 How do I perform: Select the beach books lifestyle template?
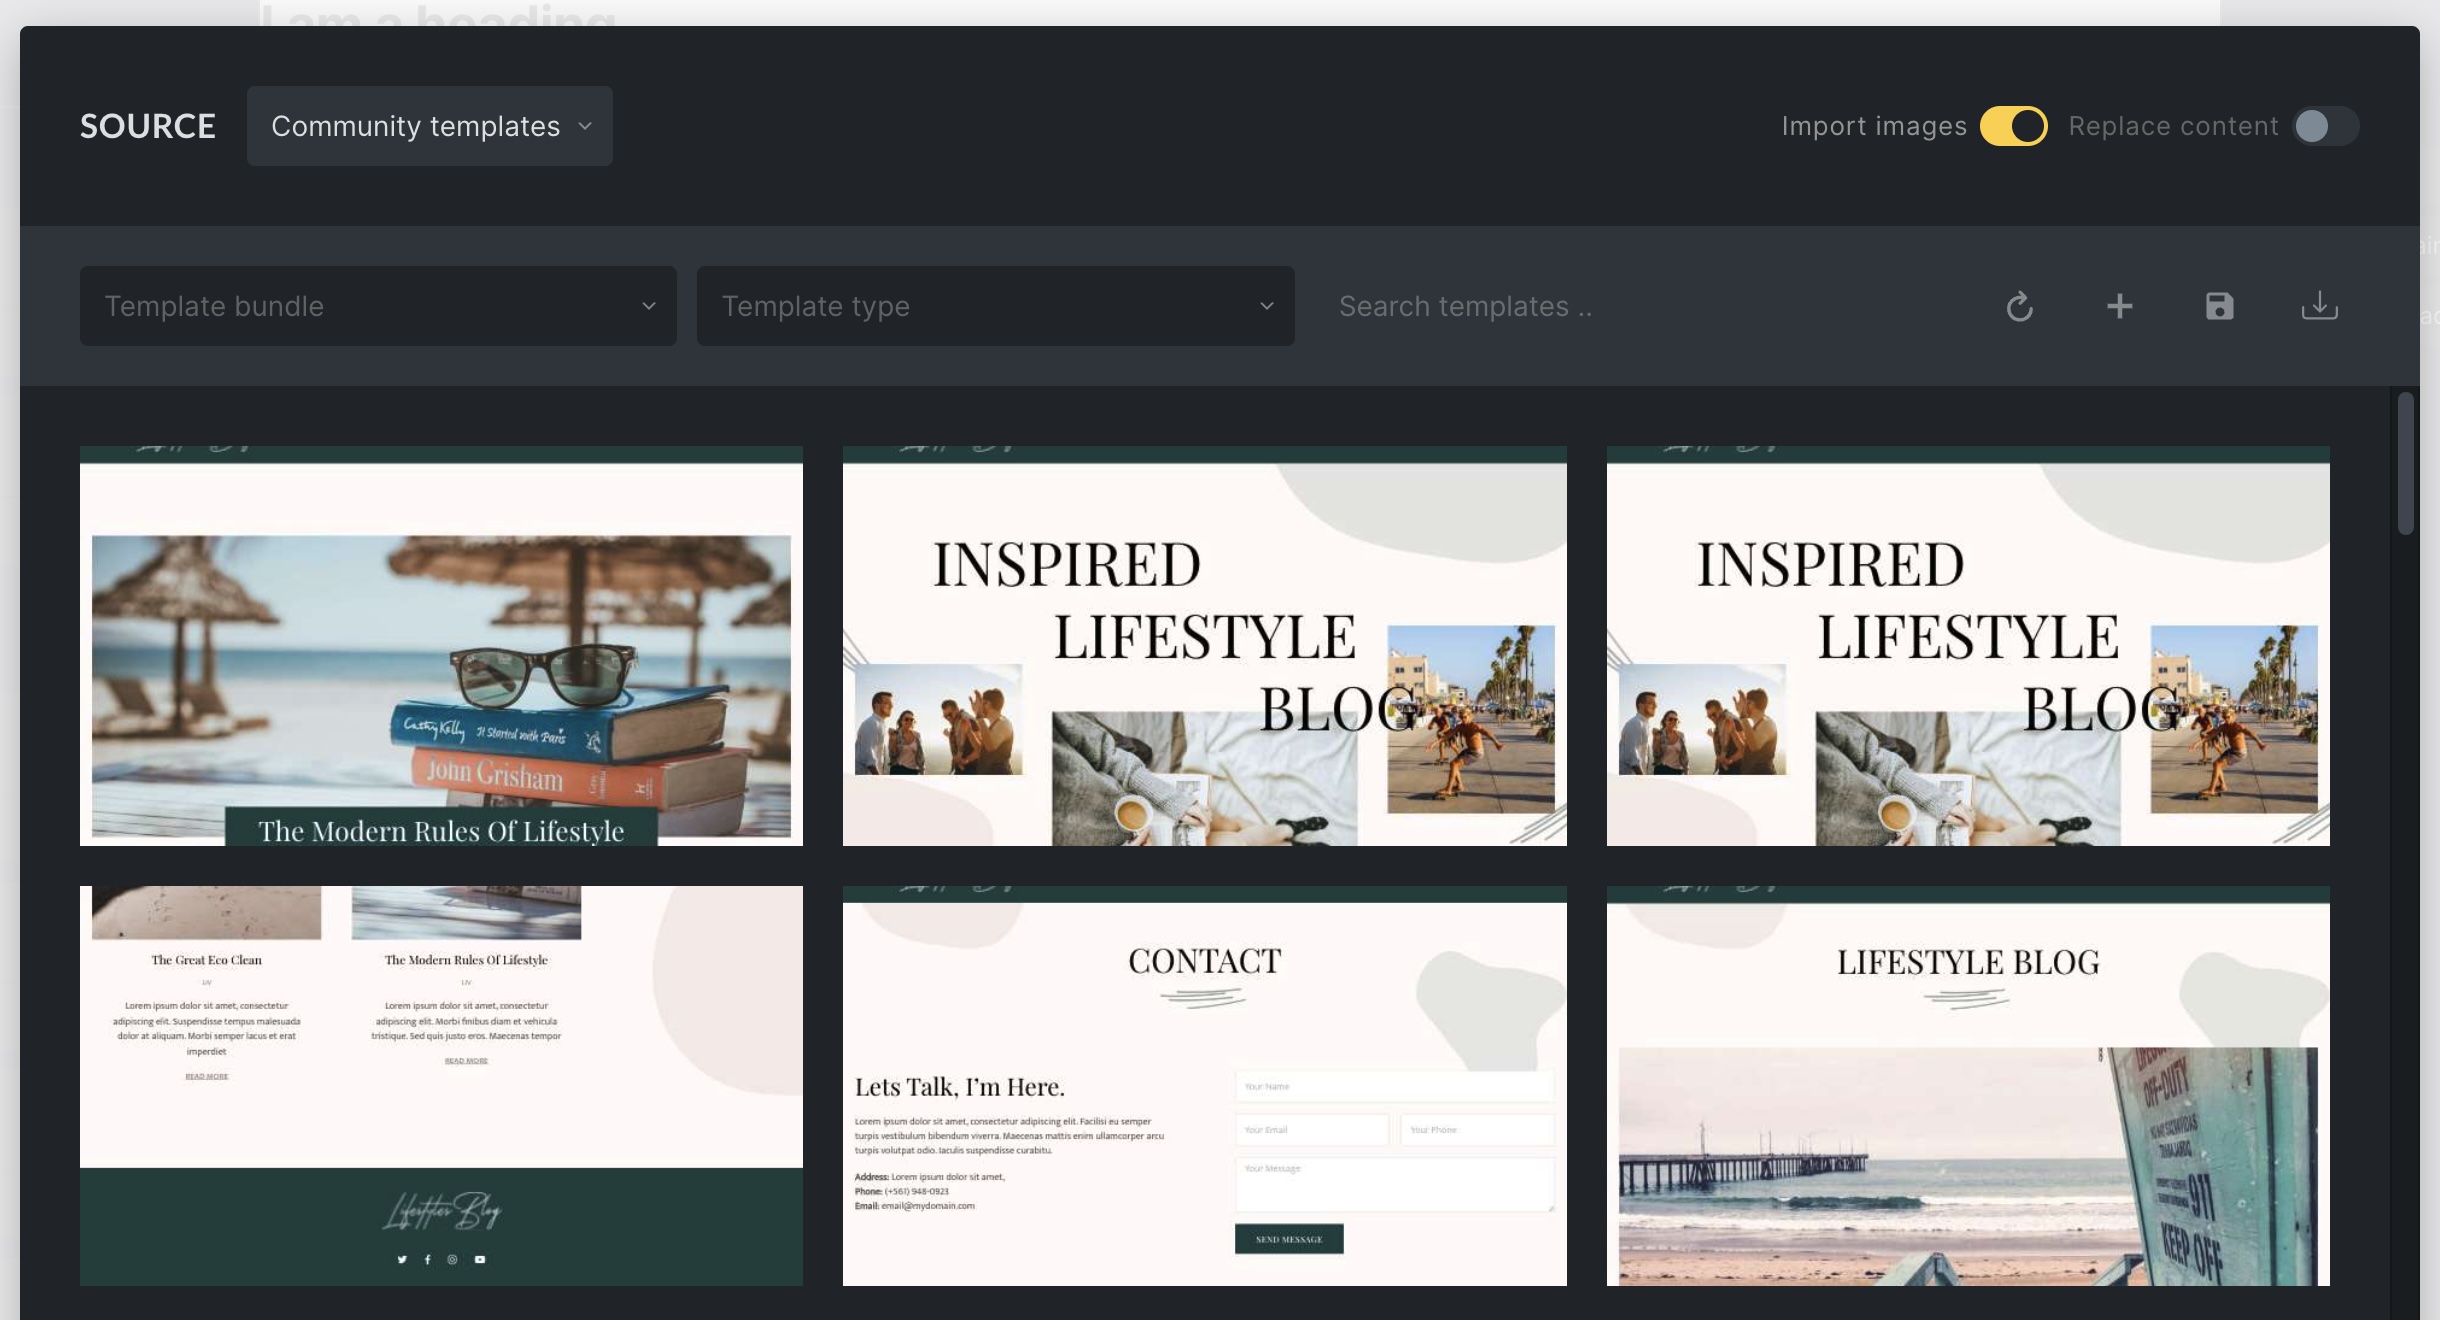(441, 646)
